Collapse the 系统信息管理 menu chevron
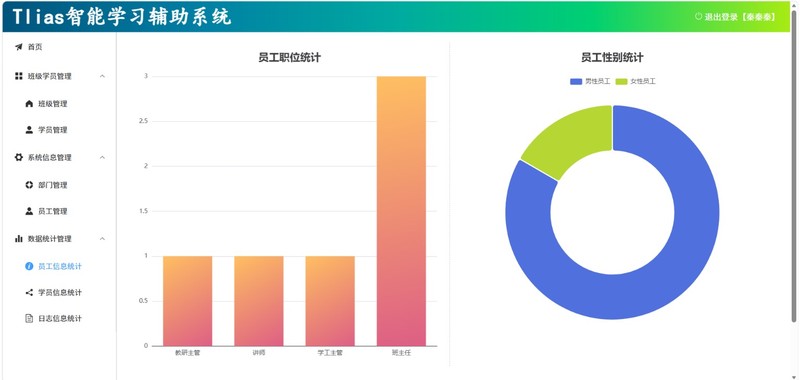 [103, 158]
